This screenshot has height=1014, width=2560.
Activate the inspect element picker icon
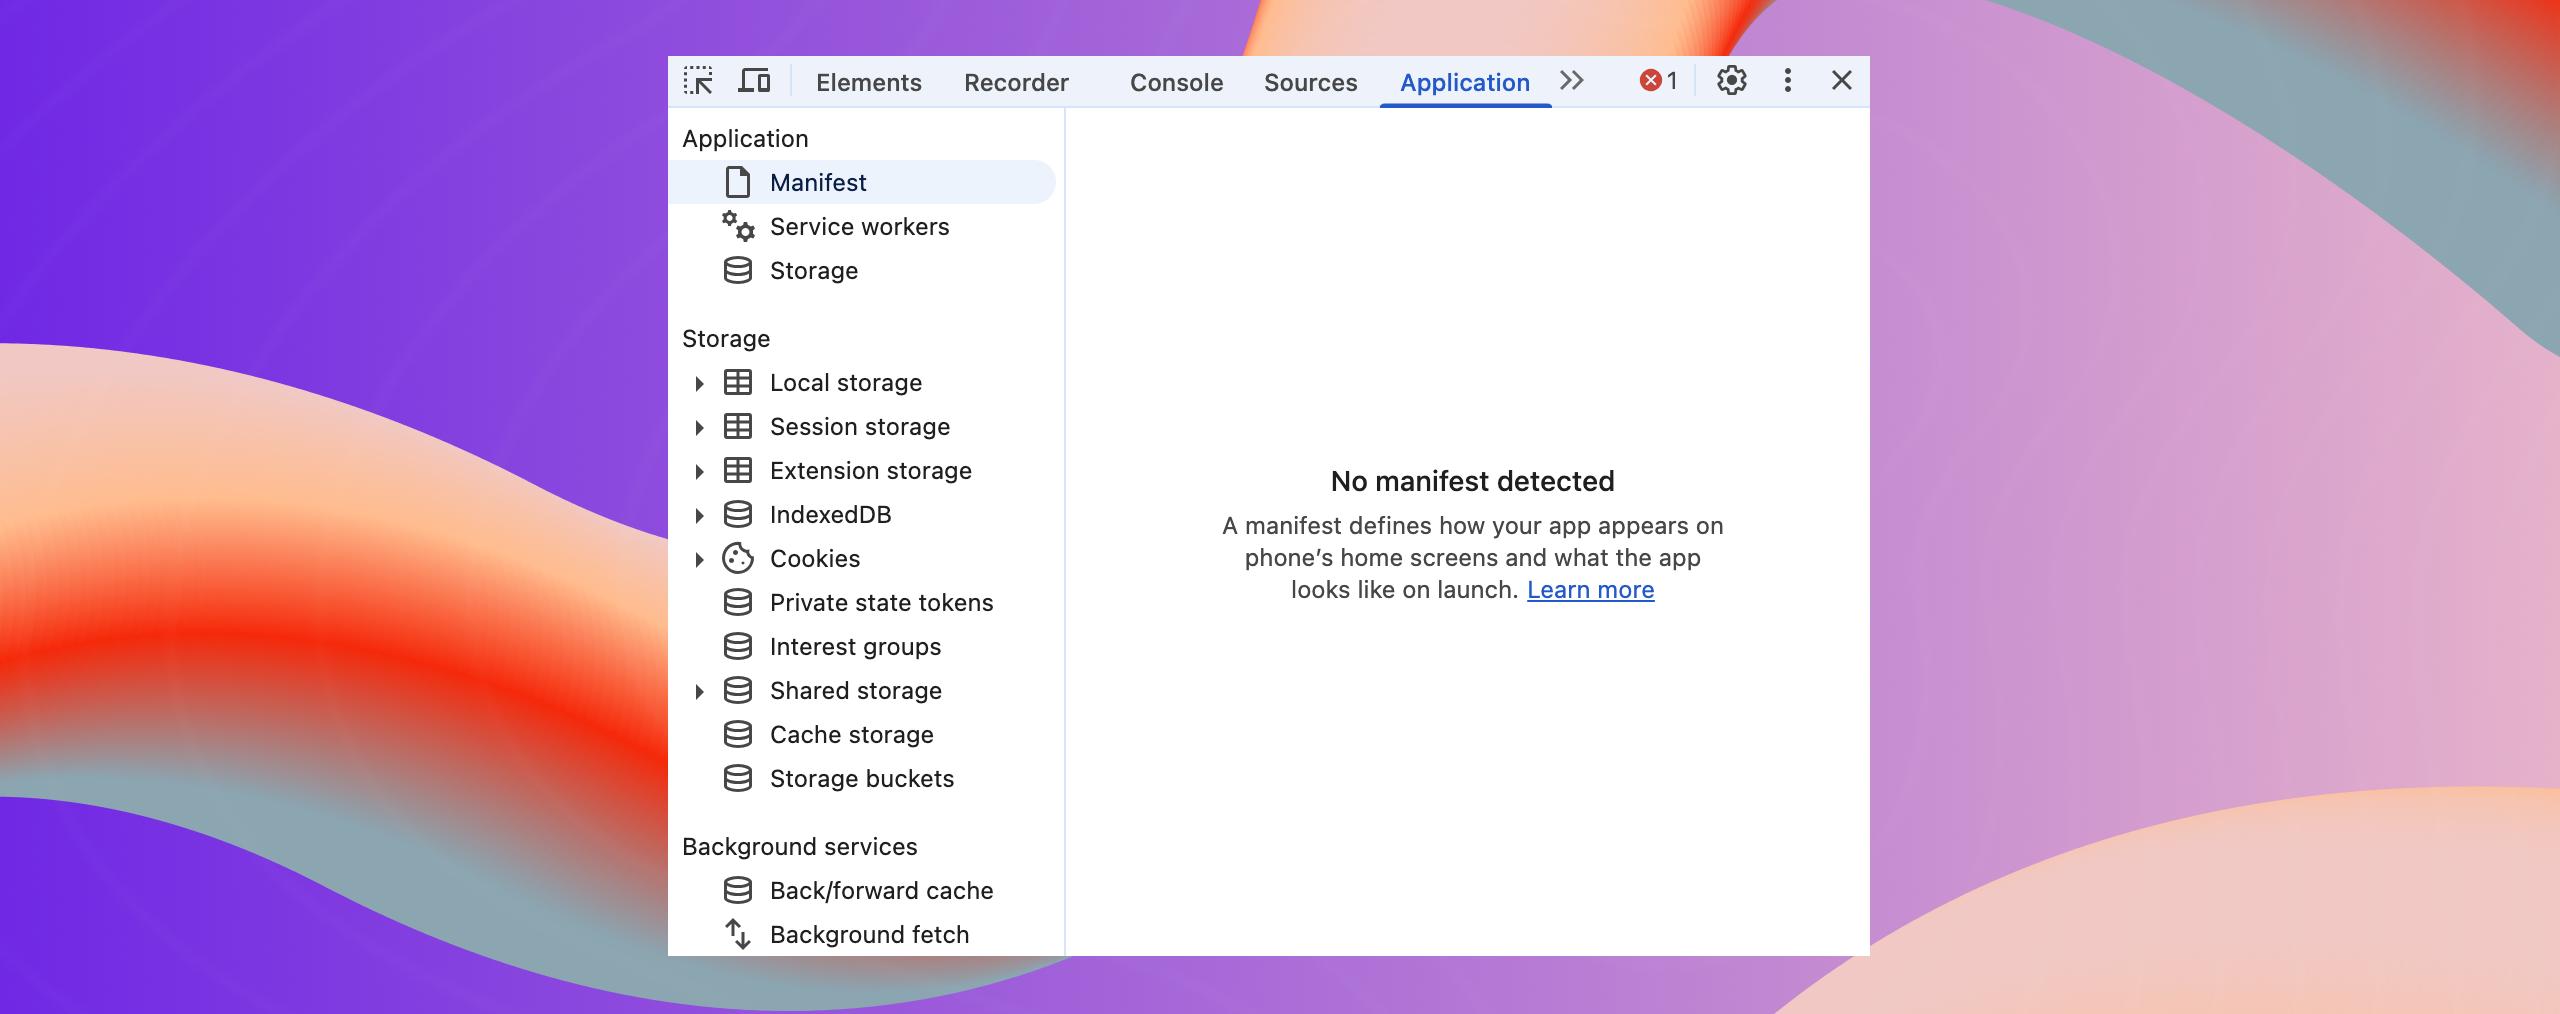click(x=698, y=81)
